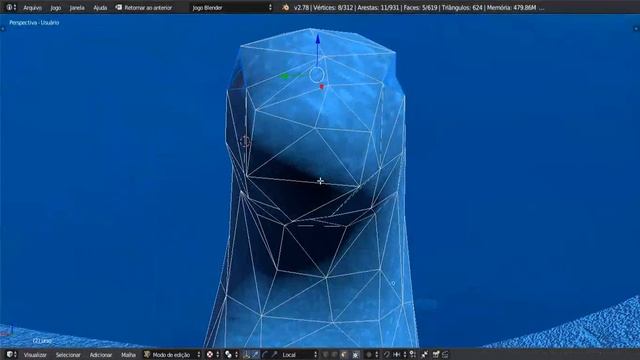The height and width of the screenshot is (360, 640).
Task: Click the OpenGL render image icon
Action: [x=435, y=355]
